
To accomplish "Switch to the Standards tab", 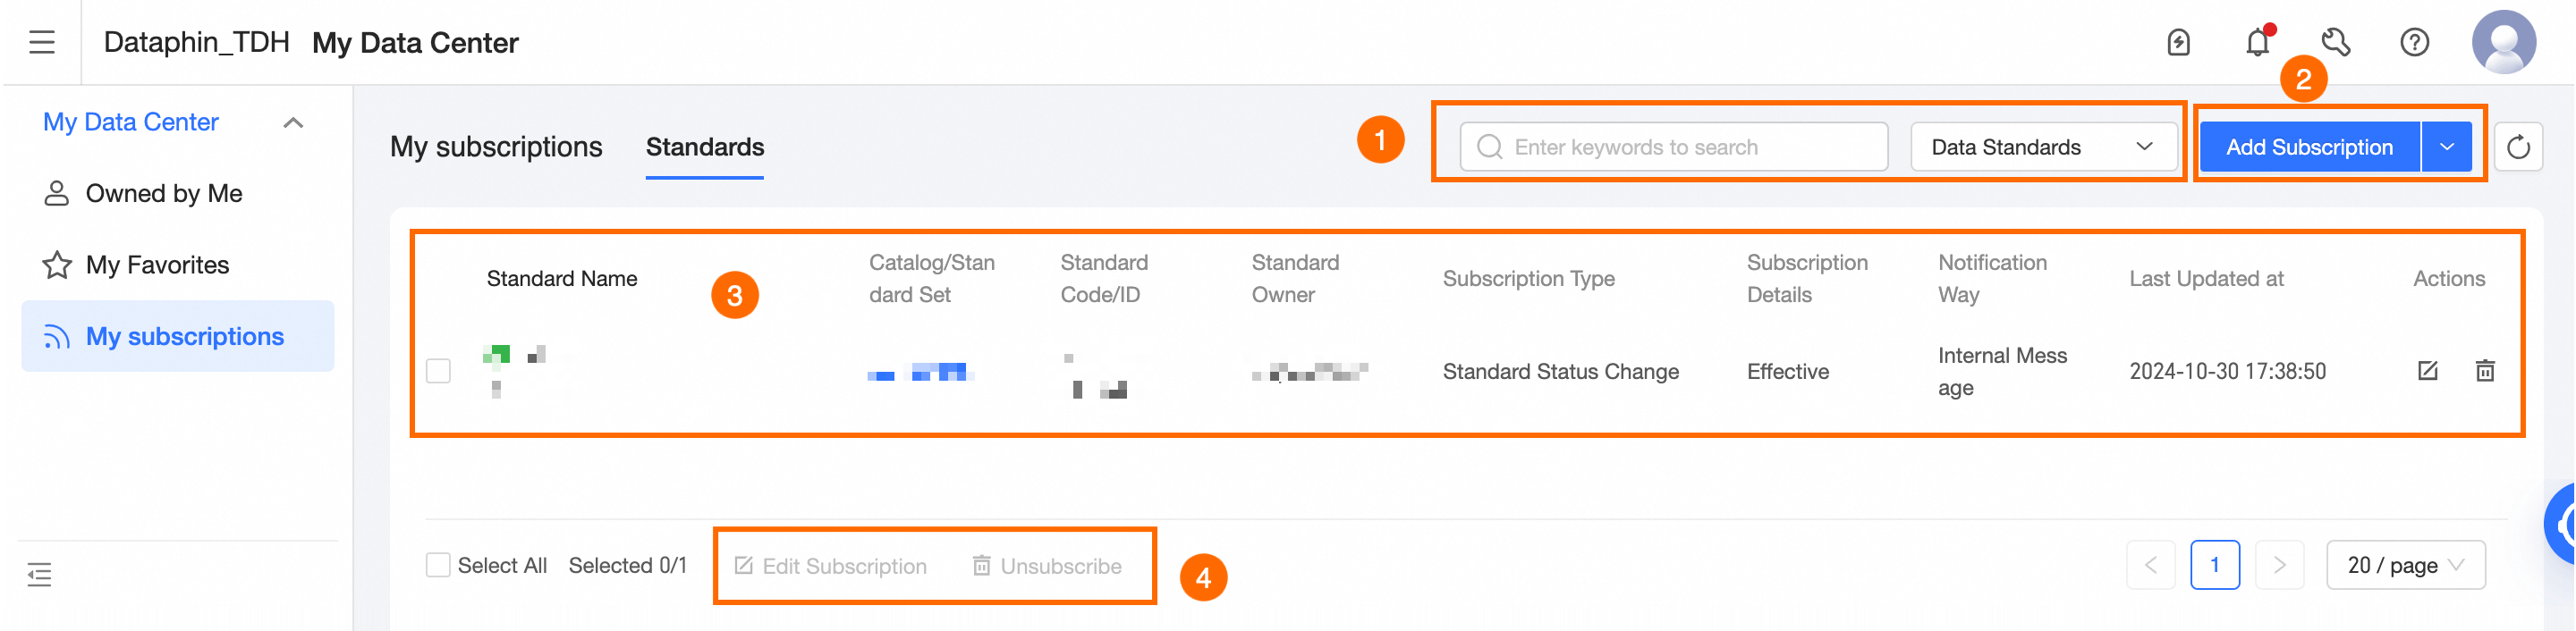I will (705, 147).
